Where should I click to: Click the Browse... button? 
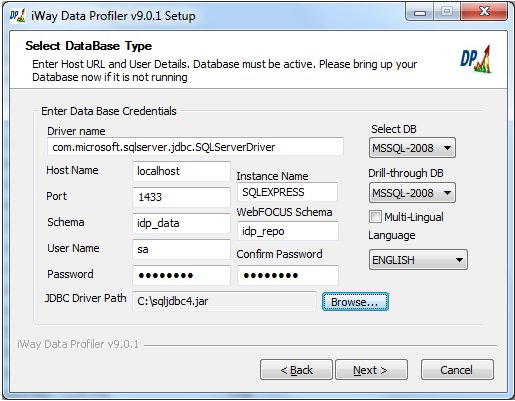(x=355, y=302)
